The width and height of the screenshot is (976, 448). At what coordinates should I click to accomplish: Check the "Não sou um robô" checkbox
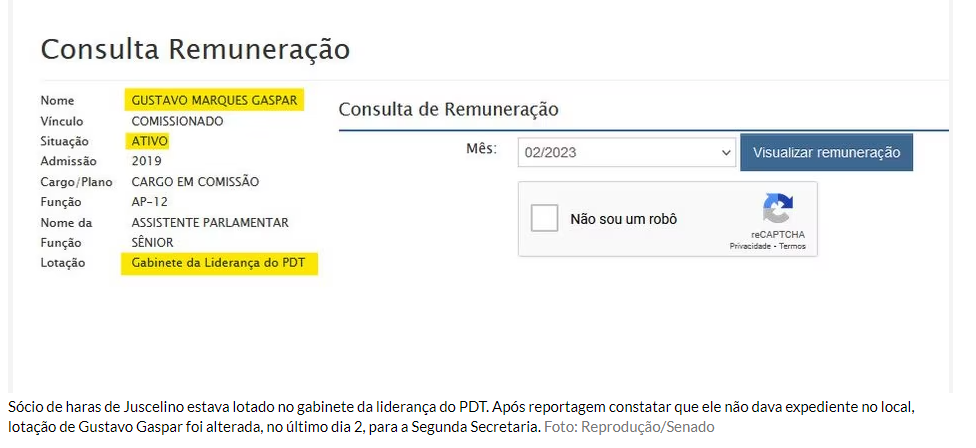pos(545,218)
